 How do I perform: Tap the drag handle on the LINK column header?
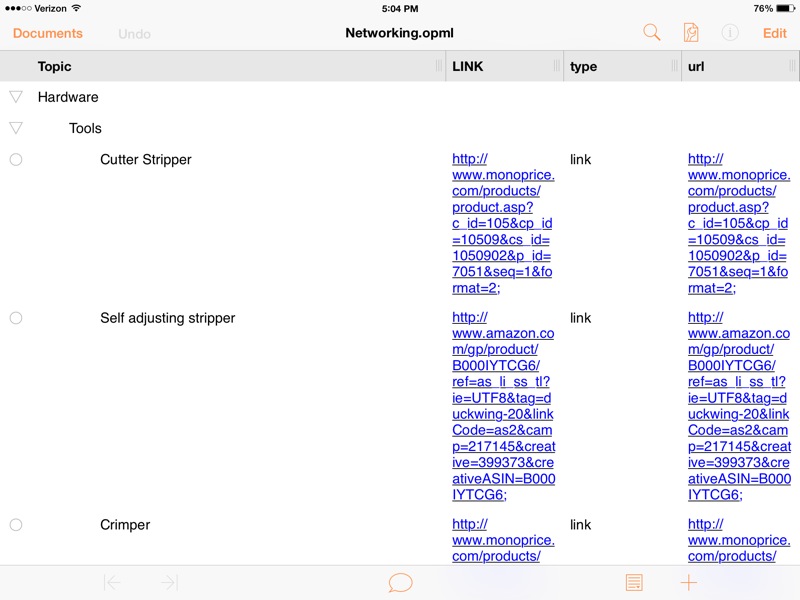[x=557, y=66]
